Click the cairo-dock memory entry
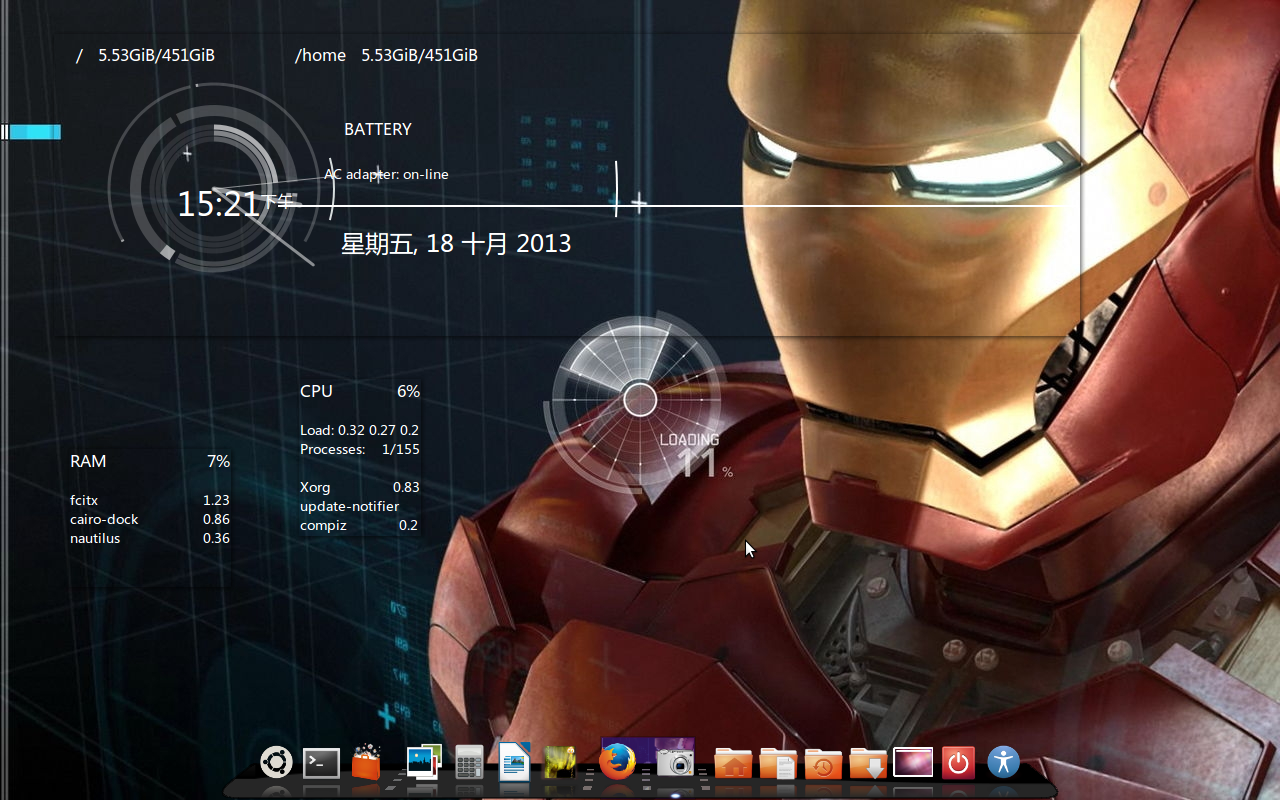 click(x=150, y=519)
